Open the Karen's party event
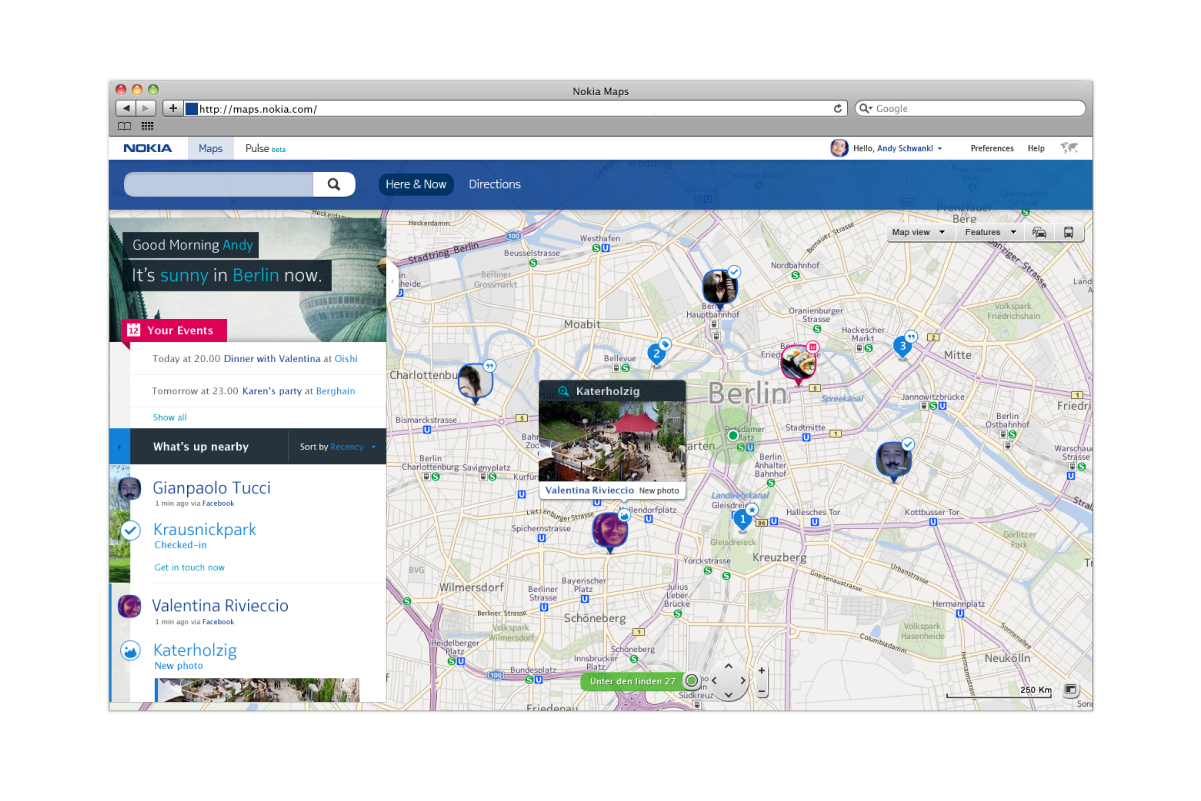The width and height of the screenshot is (1201, 801). (x=272, y=391)
